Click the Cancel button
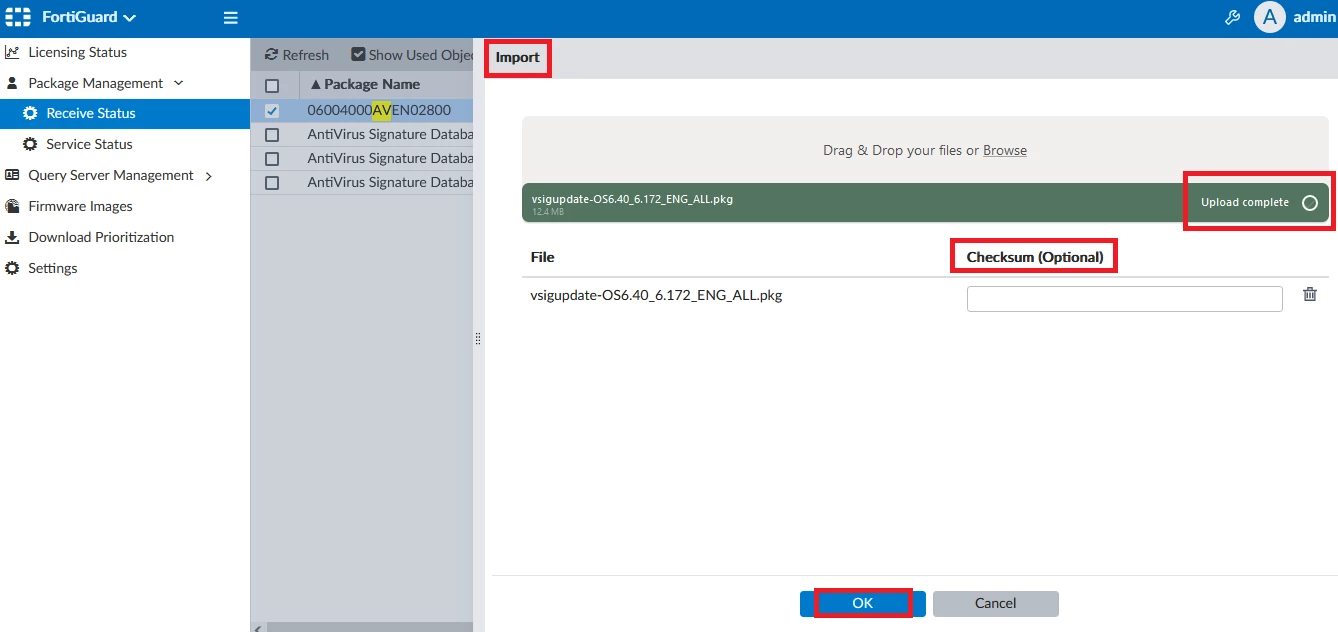Viewport: 1338px width, 632px height. click(x=995, y=603)
